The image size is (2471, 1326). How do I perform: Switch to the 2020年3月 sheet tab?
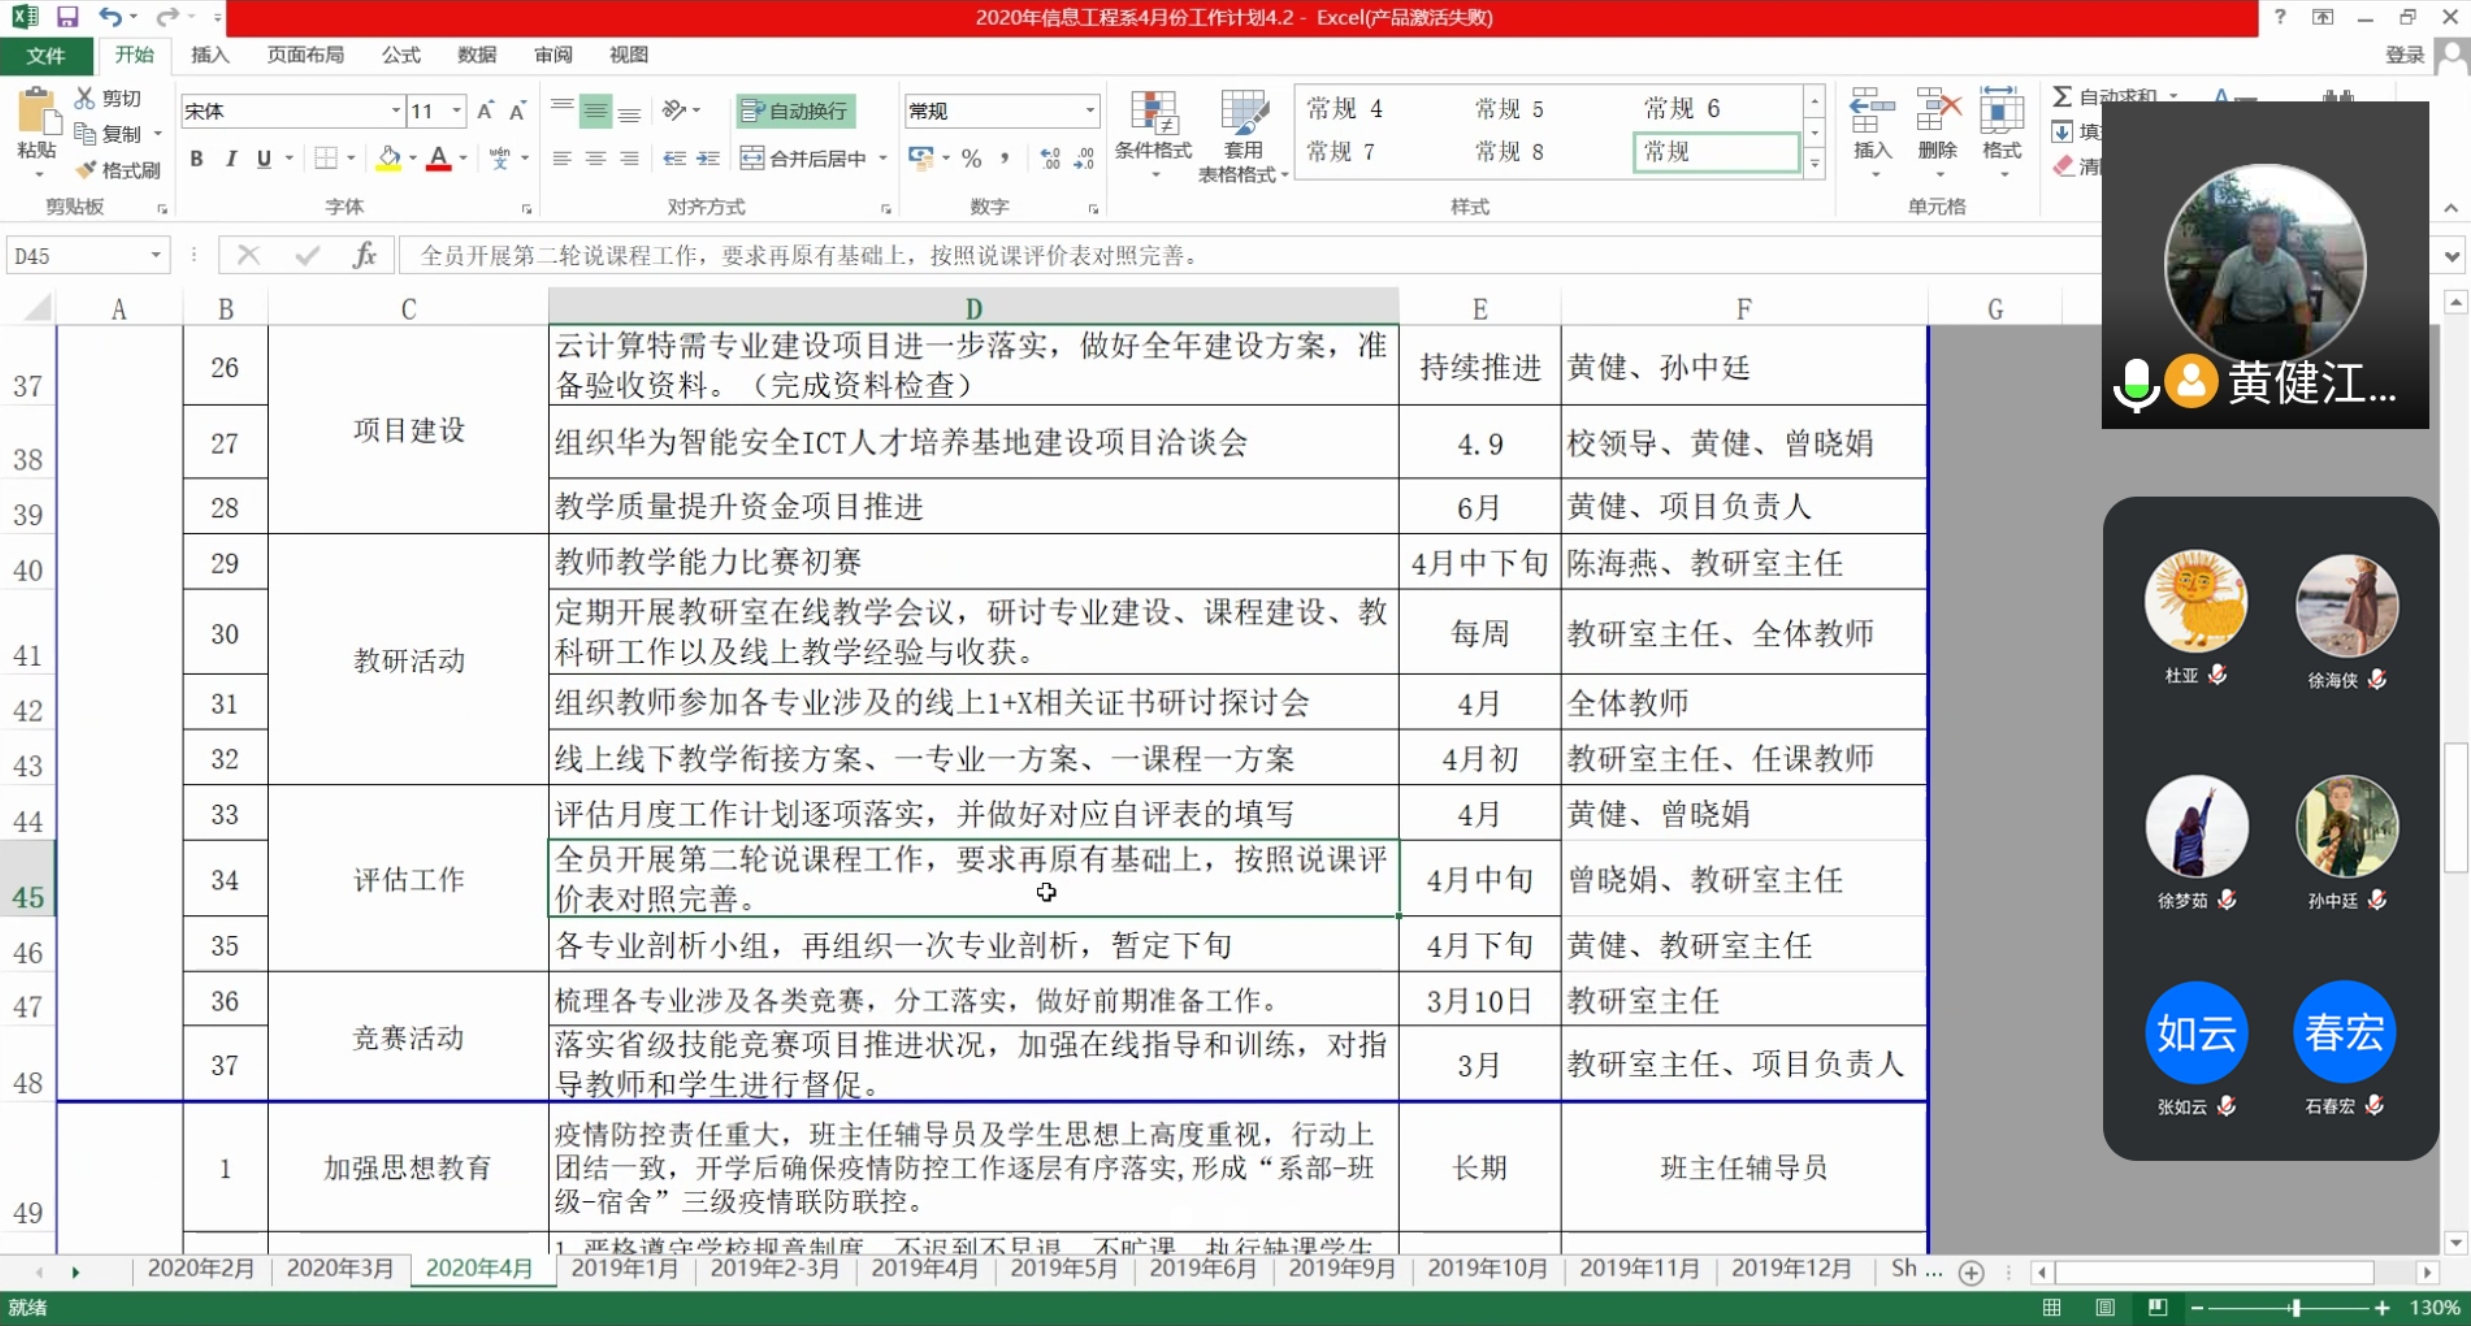click(x=340, y=1268)
